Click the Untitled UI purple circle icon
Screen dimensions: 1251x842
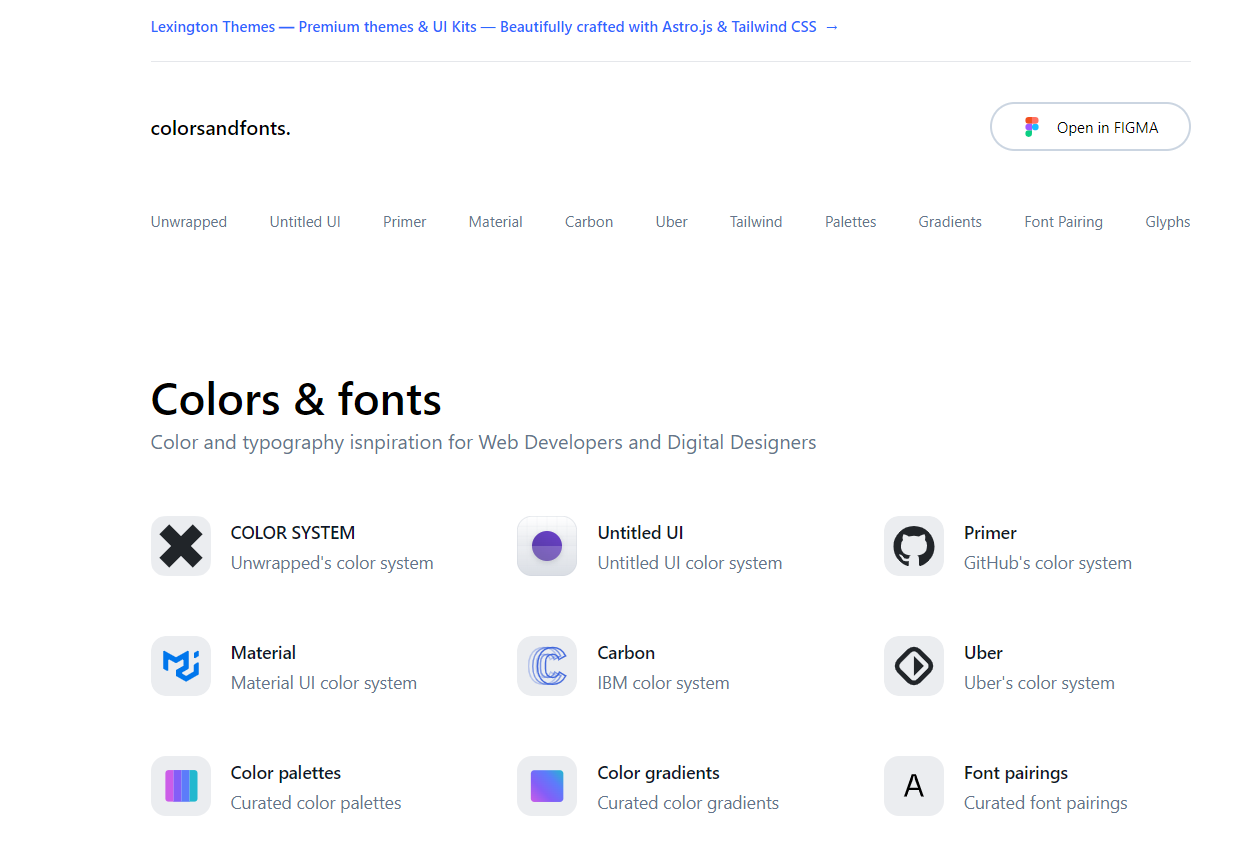[x=547, y=546]
